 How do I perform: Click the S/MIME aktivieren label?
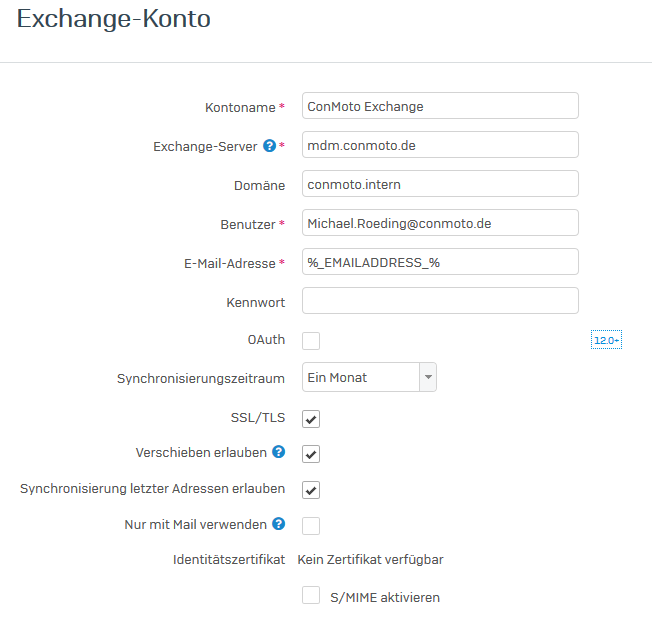pyautogui.click(x=385, y=597)
